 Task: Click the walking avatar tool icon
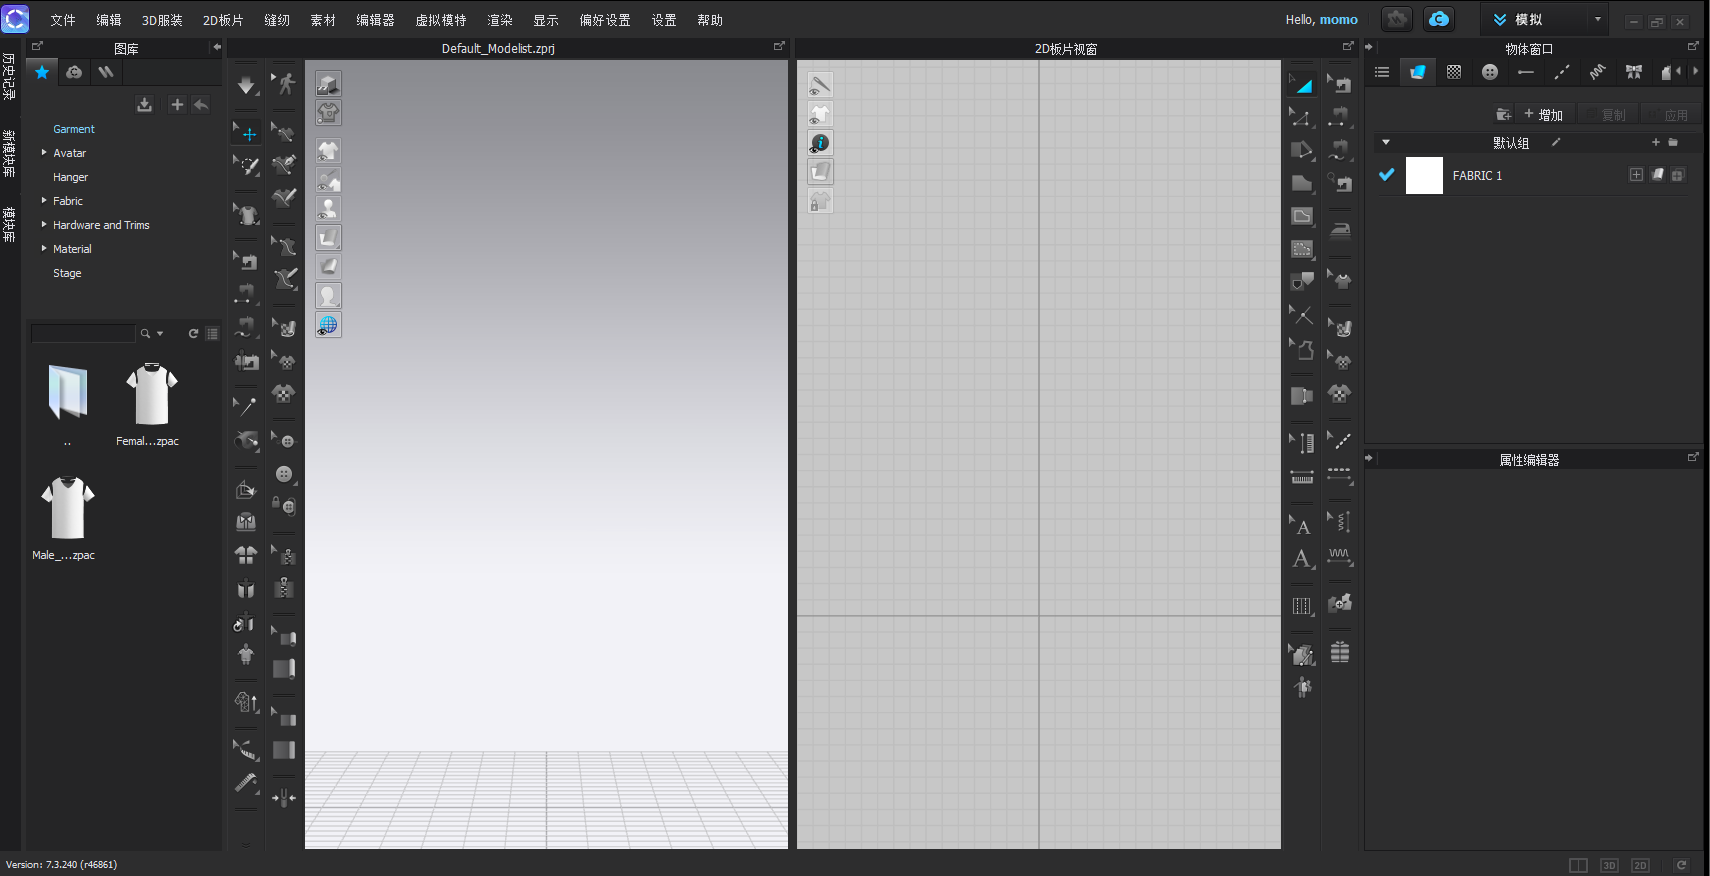click(x=286, y=84)
